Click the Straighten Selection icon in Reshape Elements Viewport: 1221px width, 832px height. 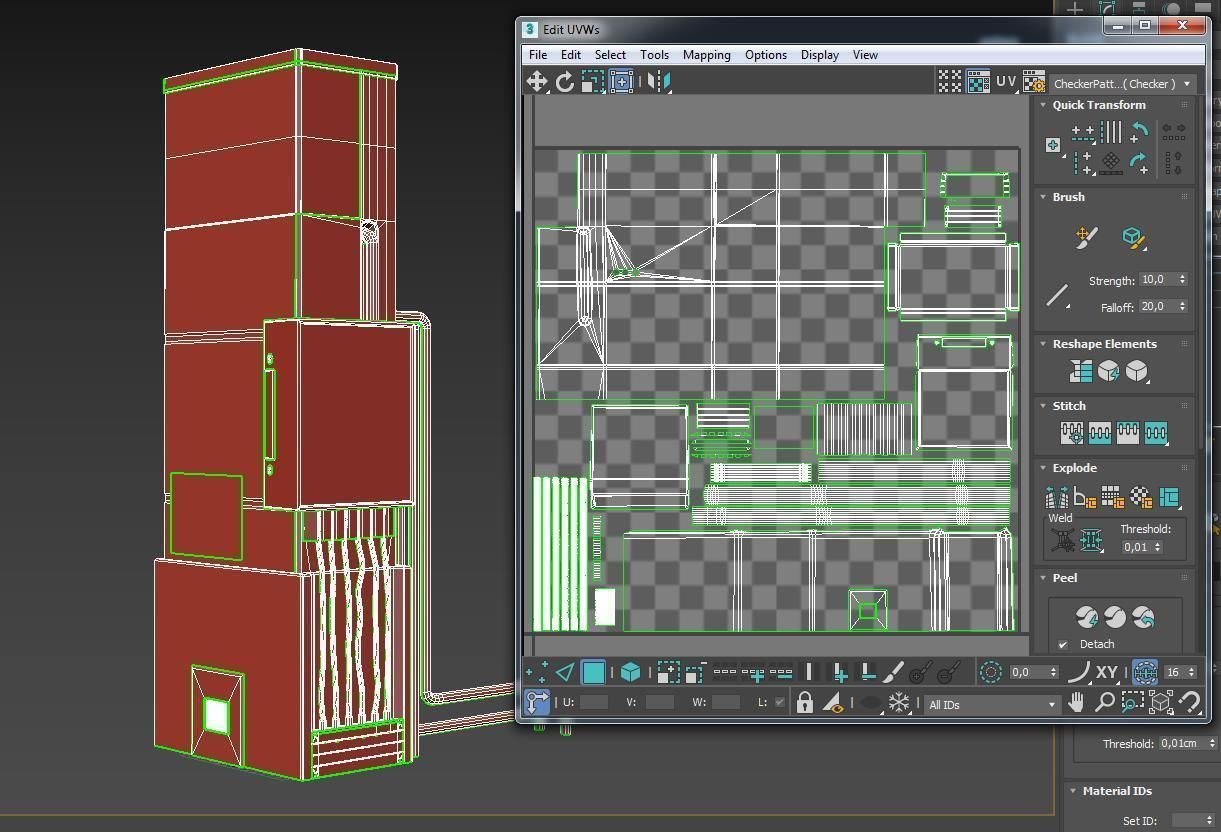pos(1081,372)
